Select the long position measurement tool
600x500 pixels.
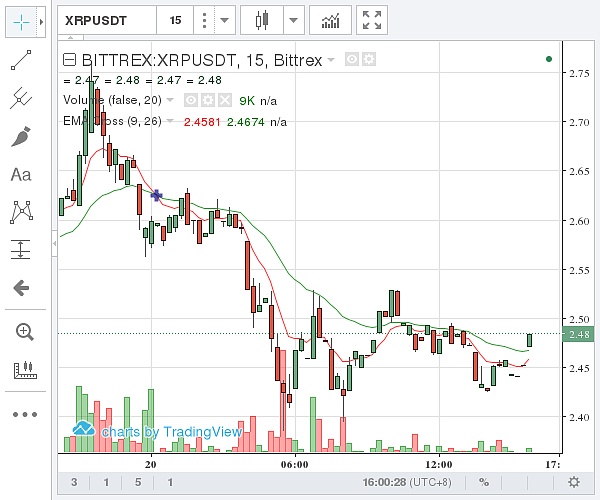pyautogui.click(x=20, y=249)
